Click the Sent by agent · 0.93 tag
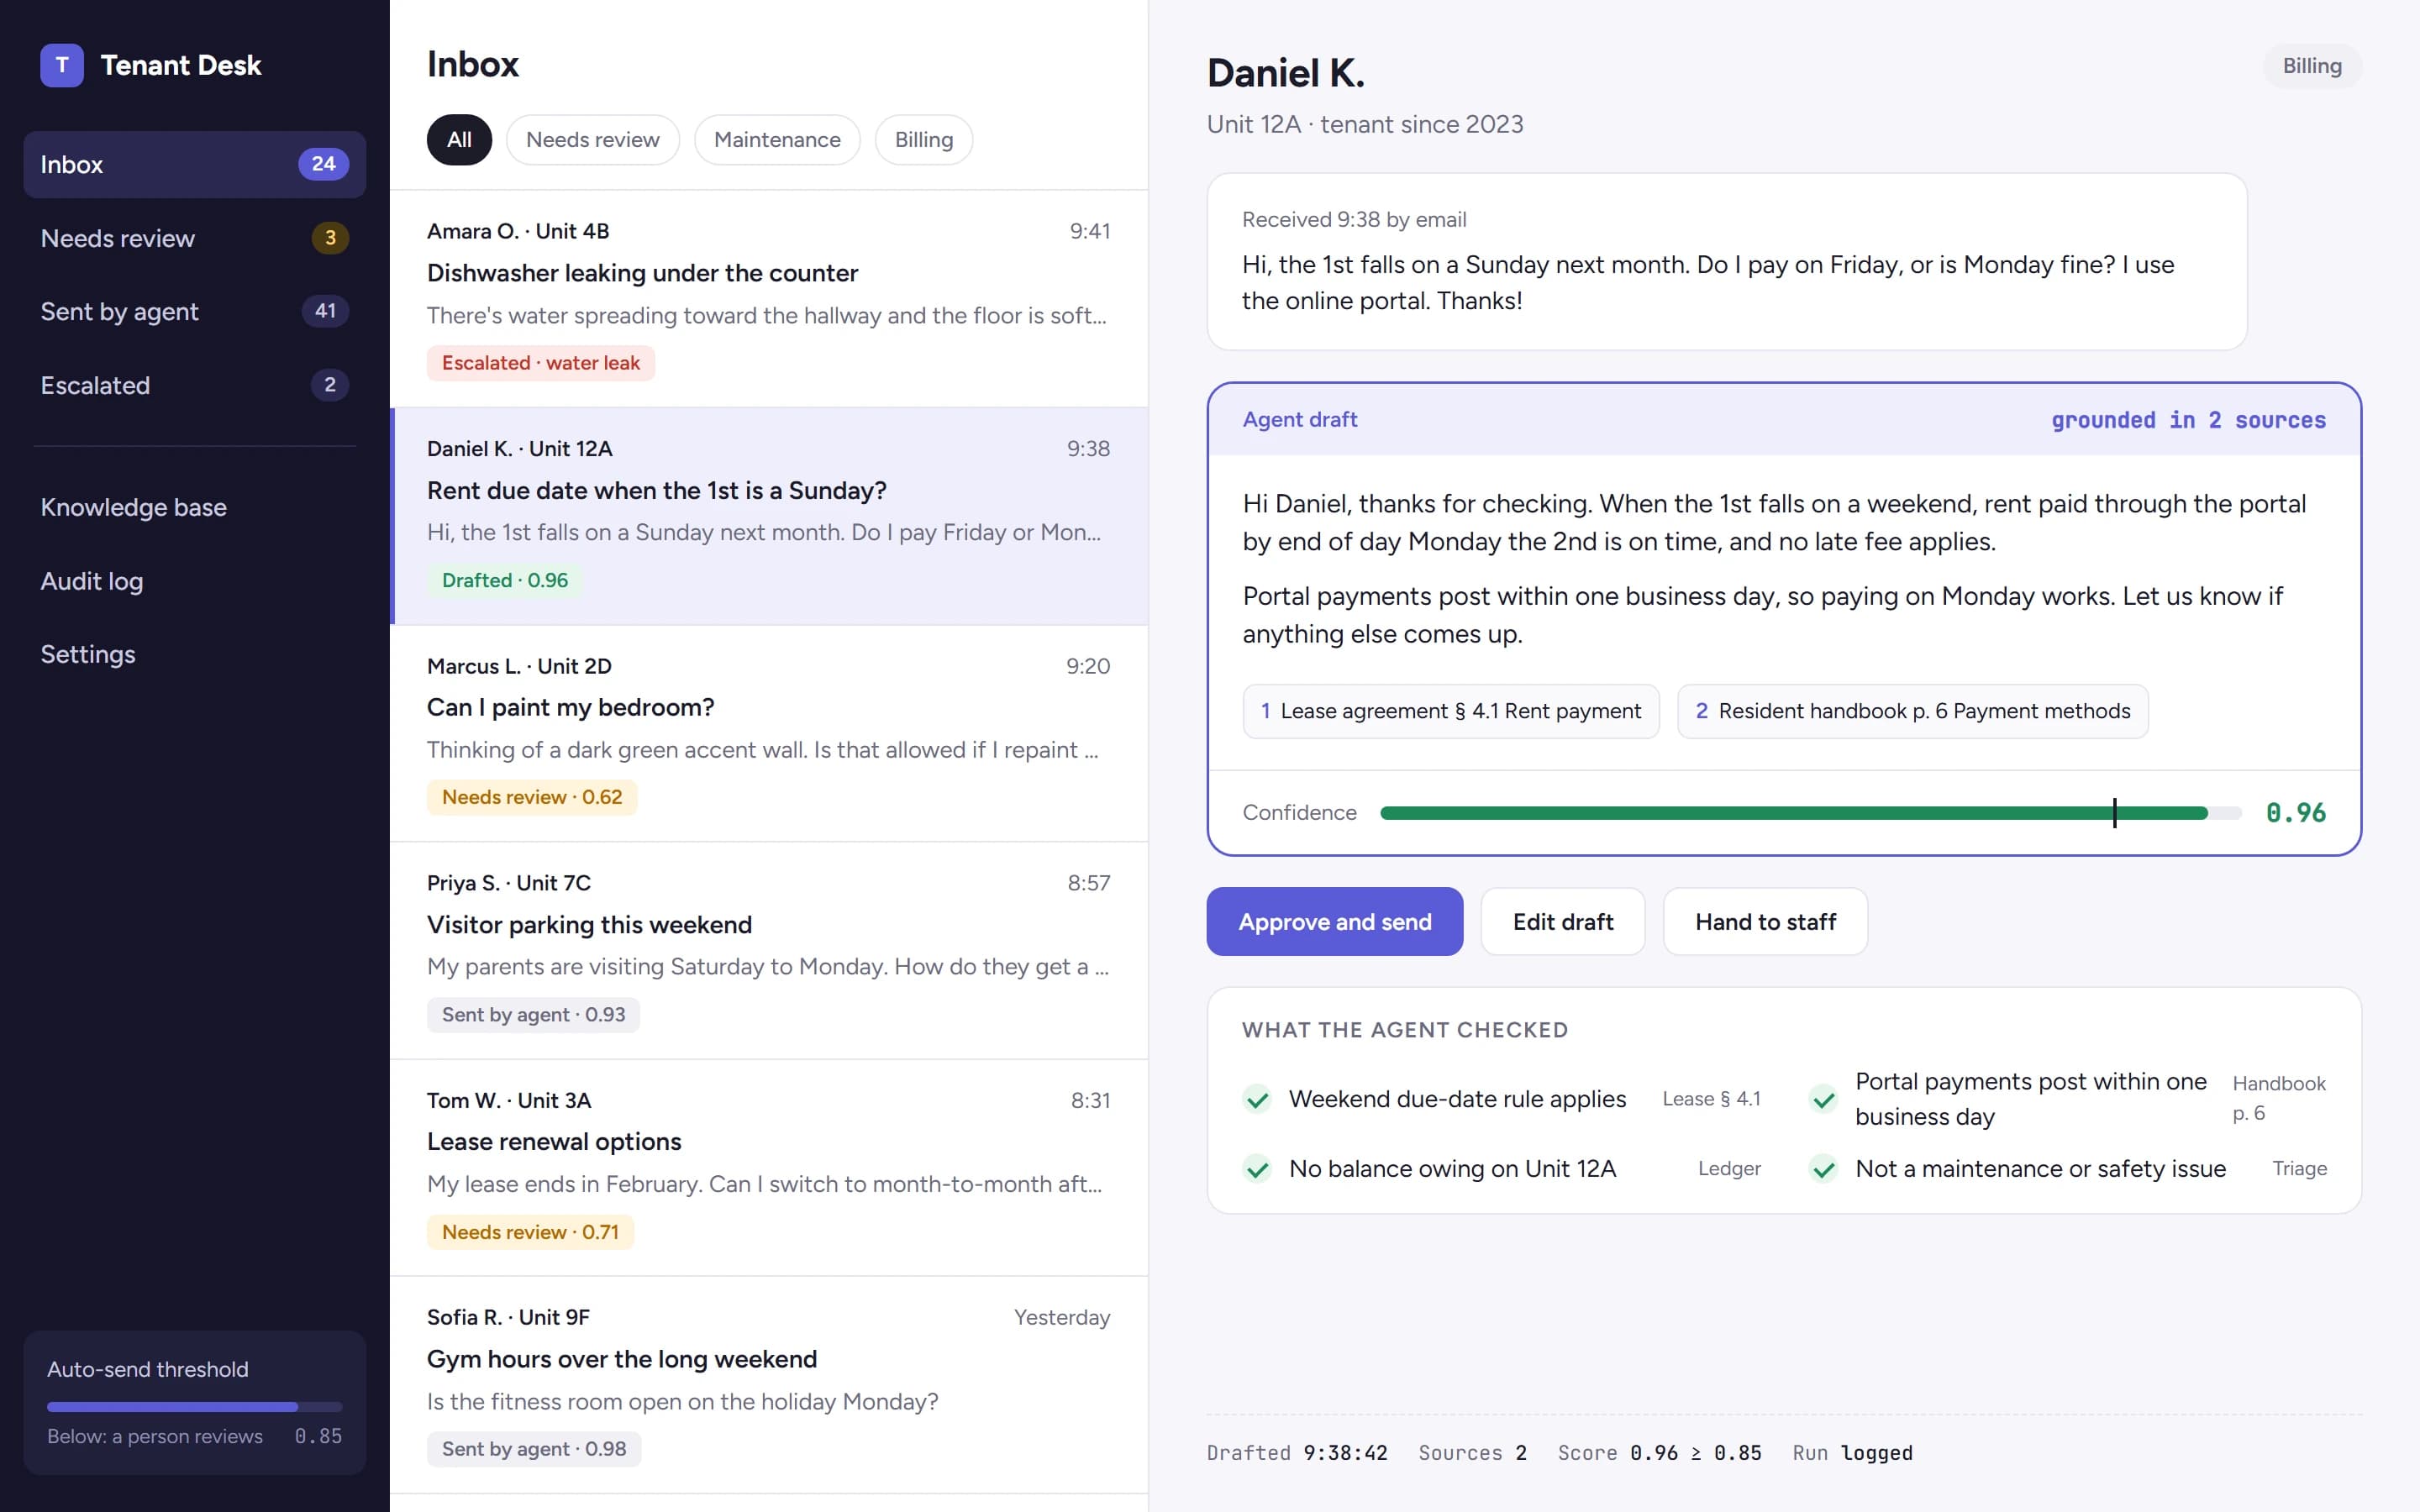Screen dimensions: 2420x1512 point(533,1015)
